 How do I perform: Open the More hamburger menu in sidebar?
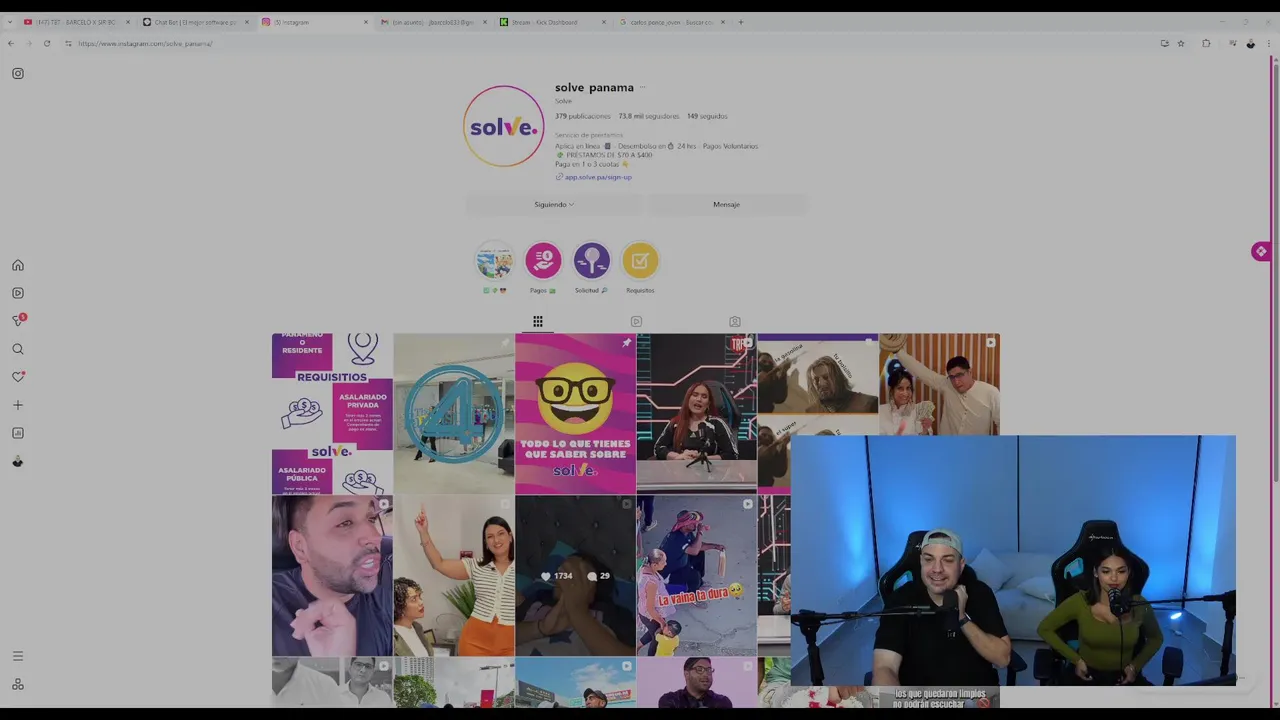coord(18,656)
